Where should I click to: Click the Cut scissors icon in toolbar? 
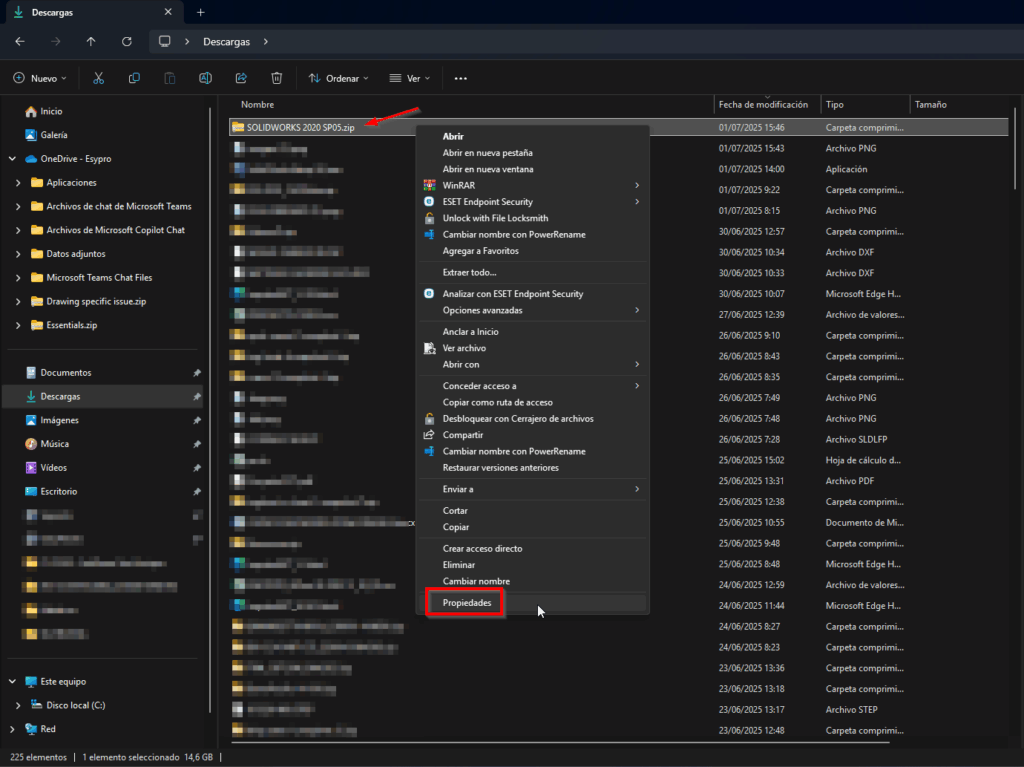tap(99, 78)
